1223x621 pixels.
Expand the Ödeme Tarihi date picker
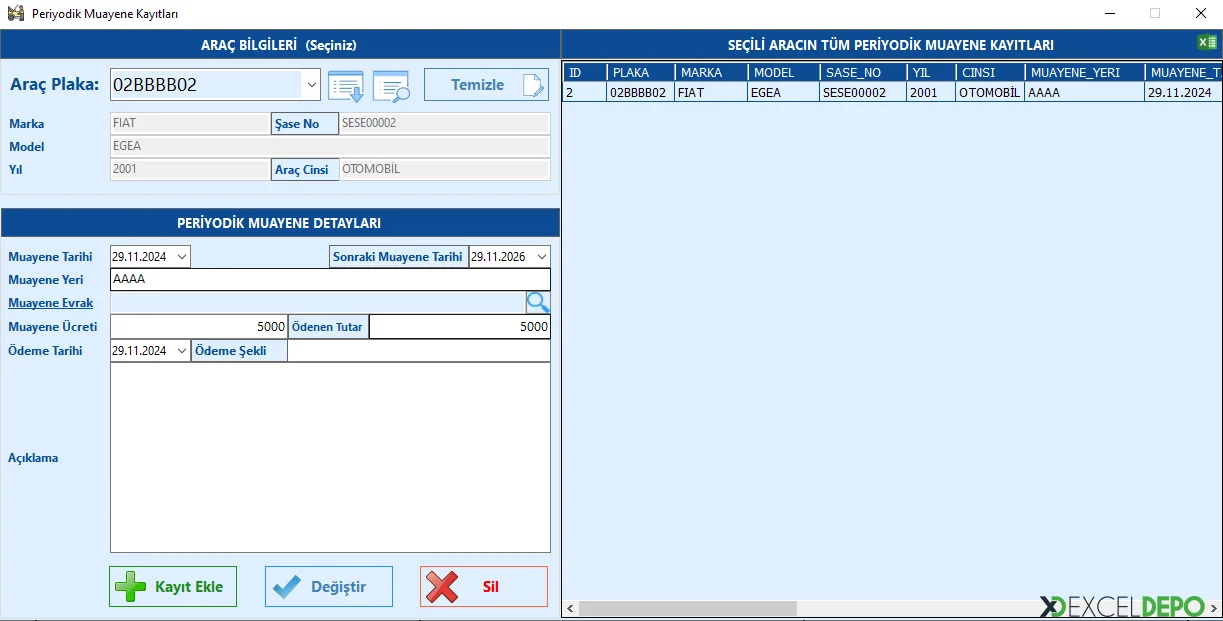click(x=181, y=351)
